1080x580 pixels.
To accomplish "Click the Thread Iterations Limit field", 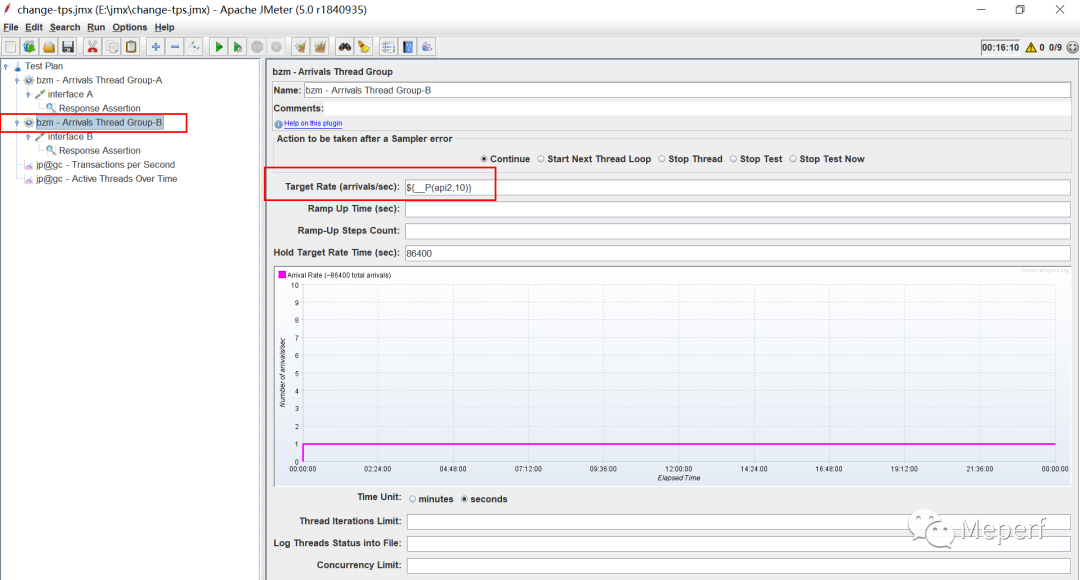I will click(x=738, y=521).
